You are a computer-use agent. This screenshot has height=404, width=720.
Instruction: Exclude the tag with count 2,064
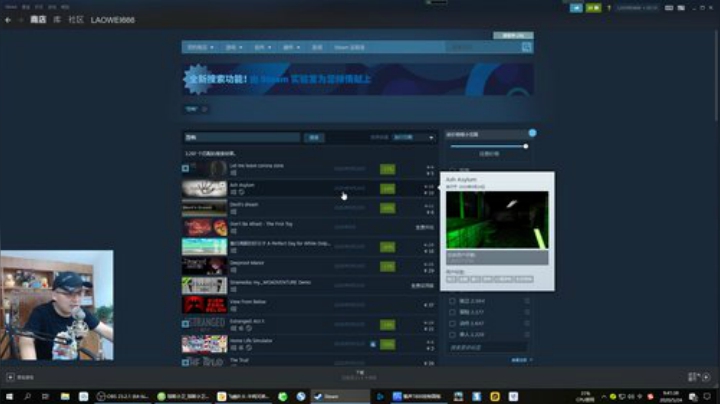click(x=527, y=301)
